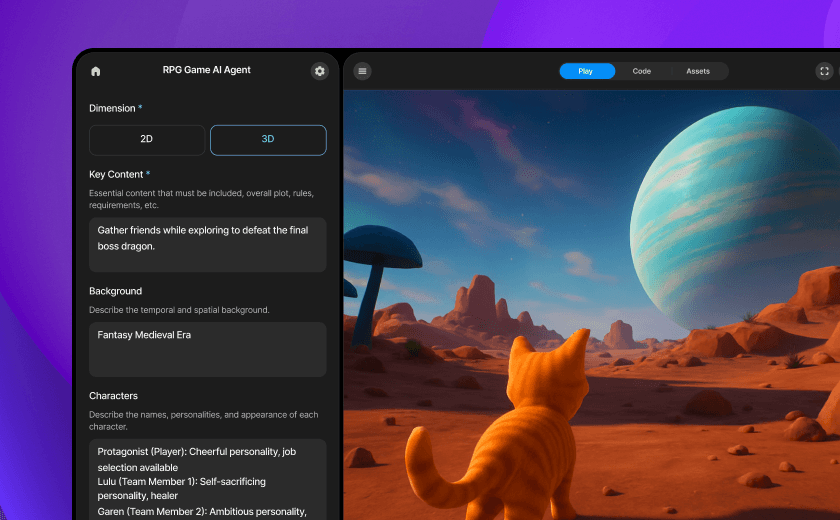Viewport: 840px width, 520px height.
Task: Select the 2D dimension option
Action: (147, 140)
